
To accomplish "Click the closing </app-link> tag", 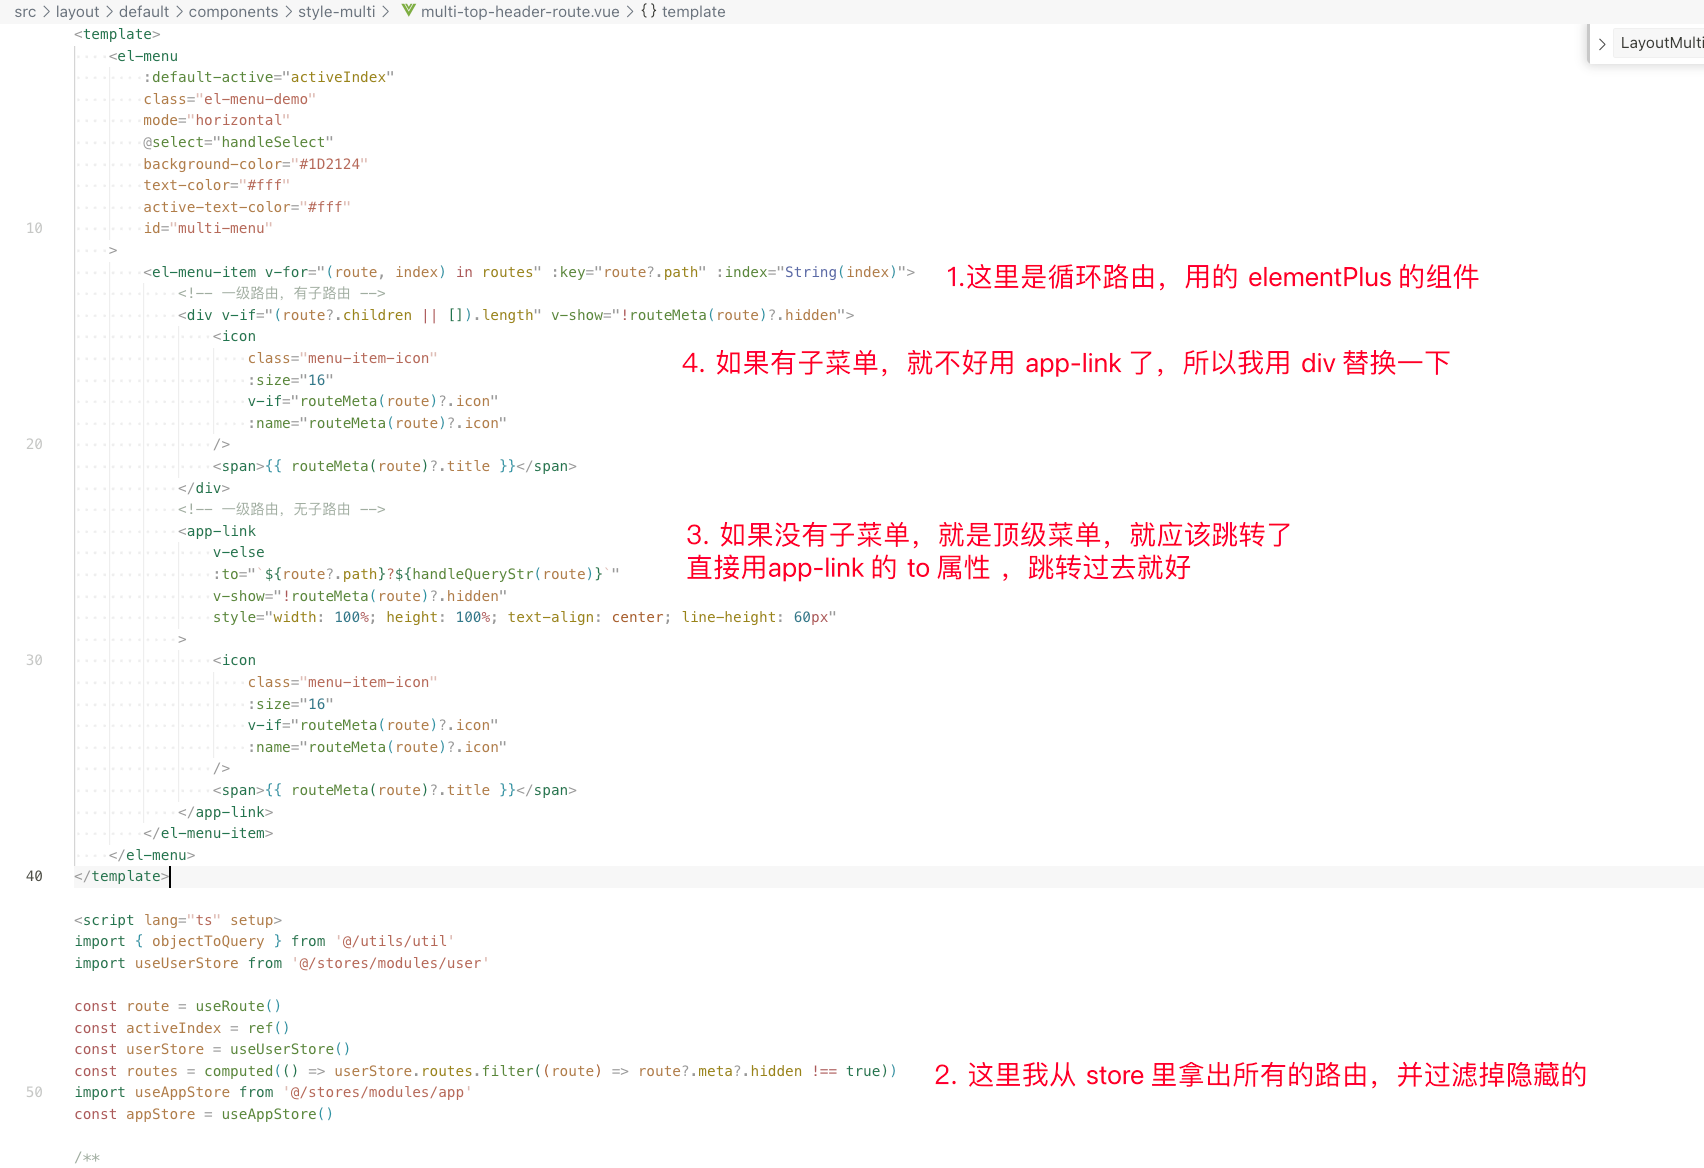I will (x=225, y=812).
